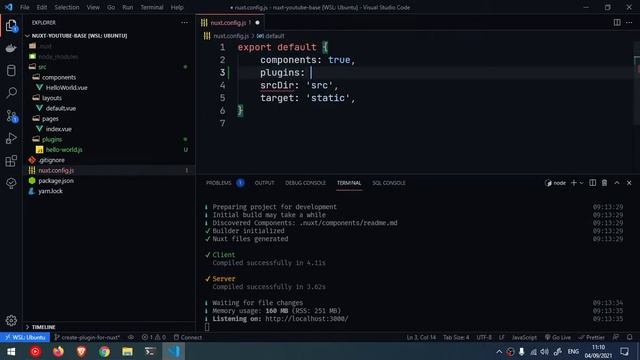
Task: Open the Extensions view
Action: click(11, 161)
